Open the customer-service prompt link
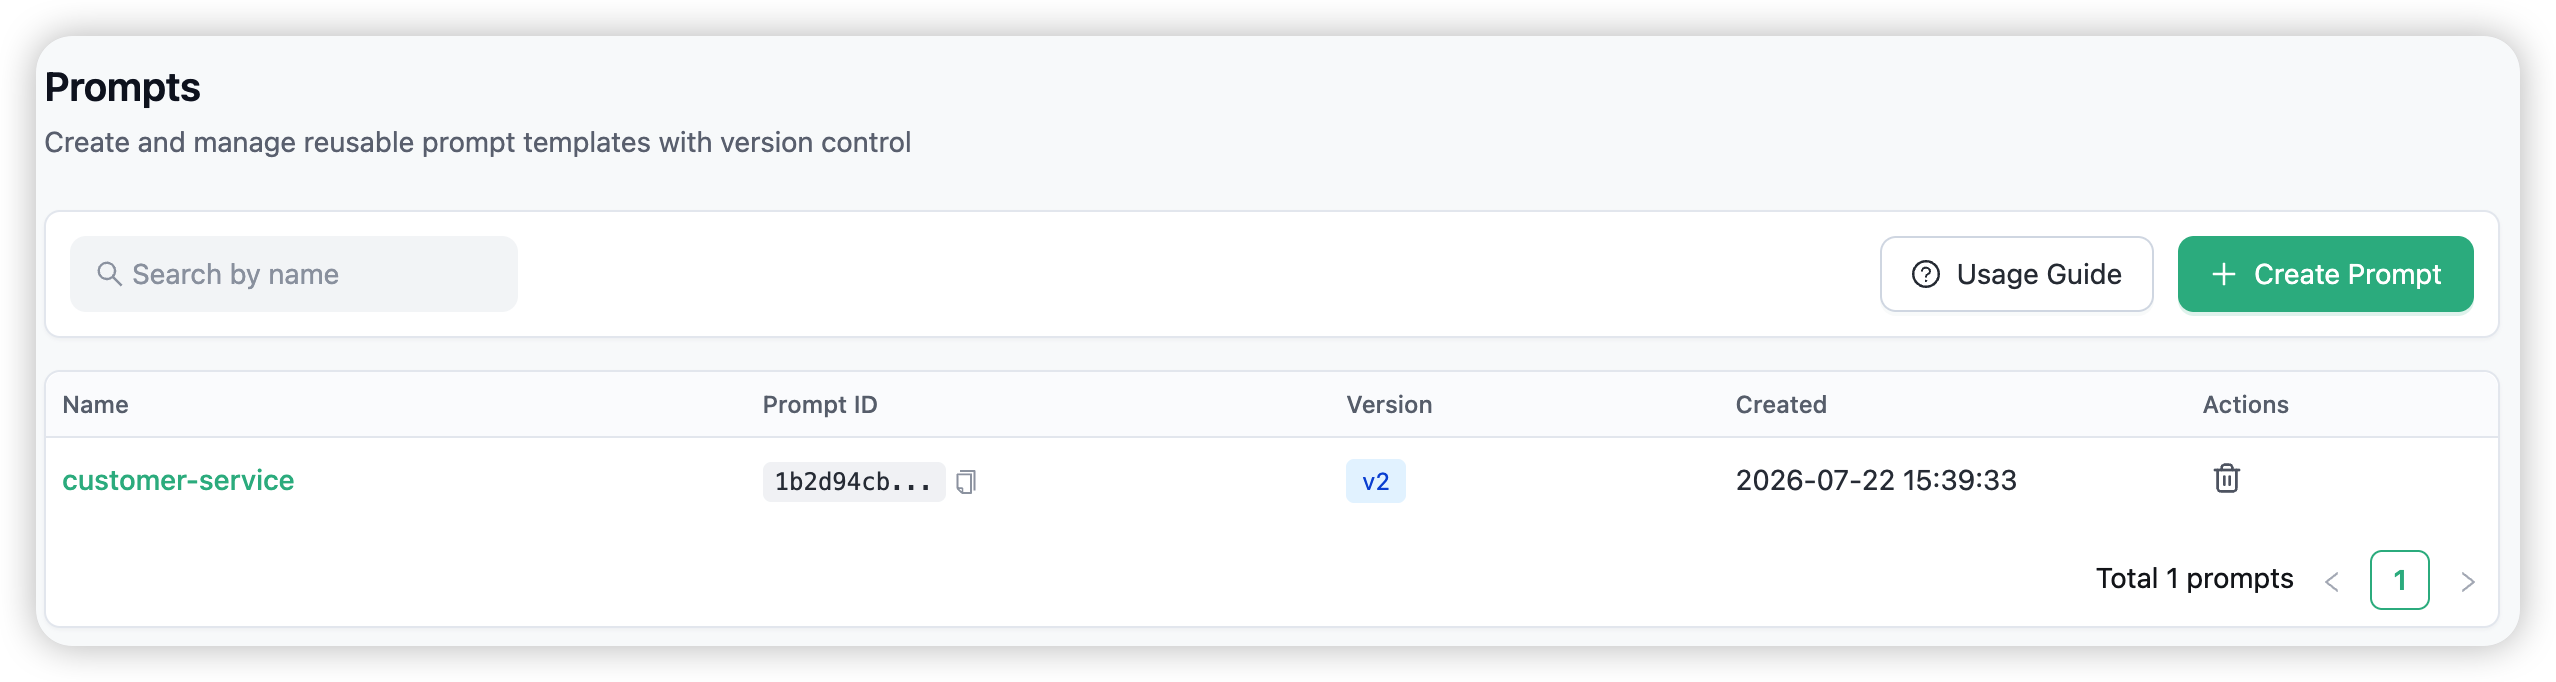The image size is (2556, 682). point(178,480)
